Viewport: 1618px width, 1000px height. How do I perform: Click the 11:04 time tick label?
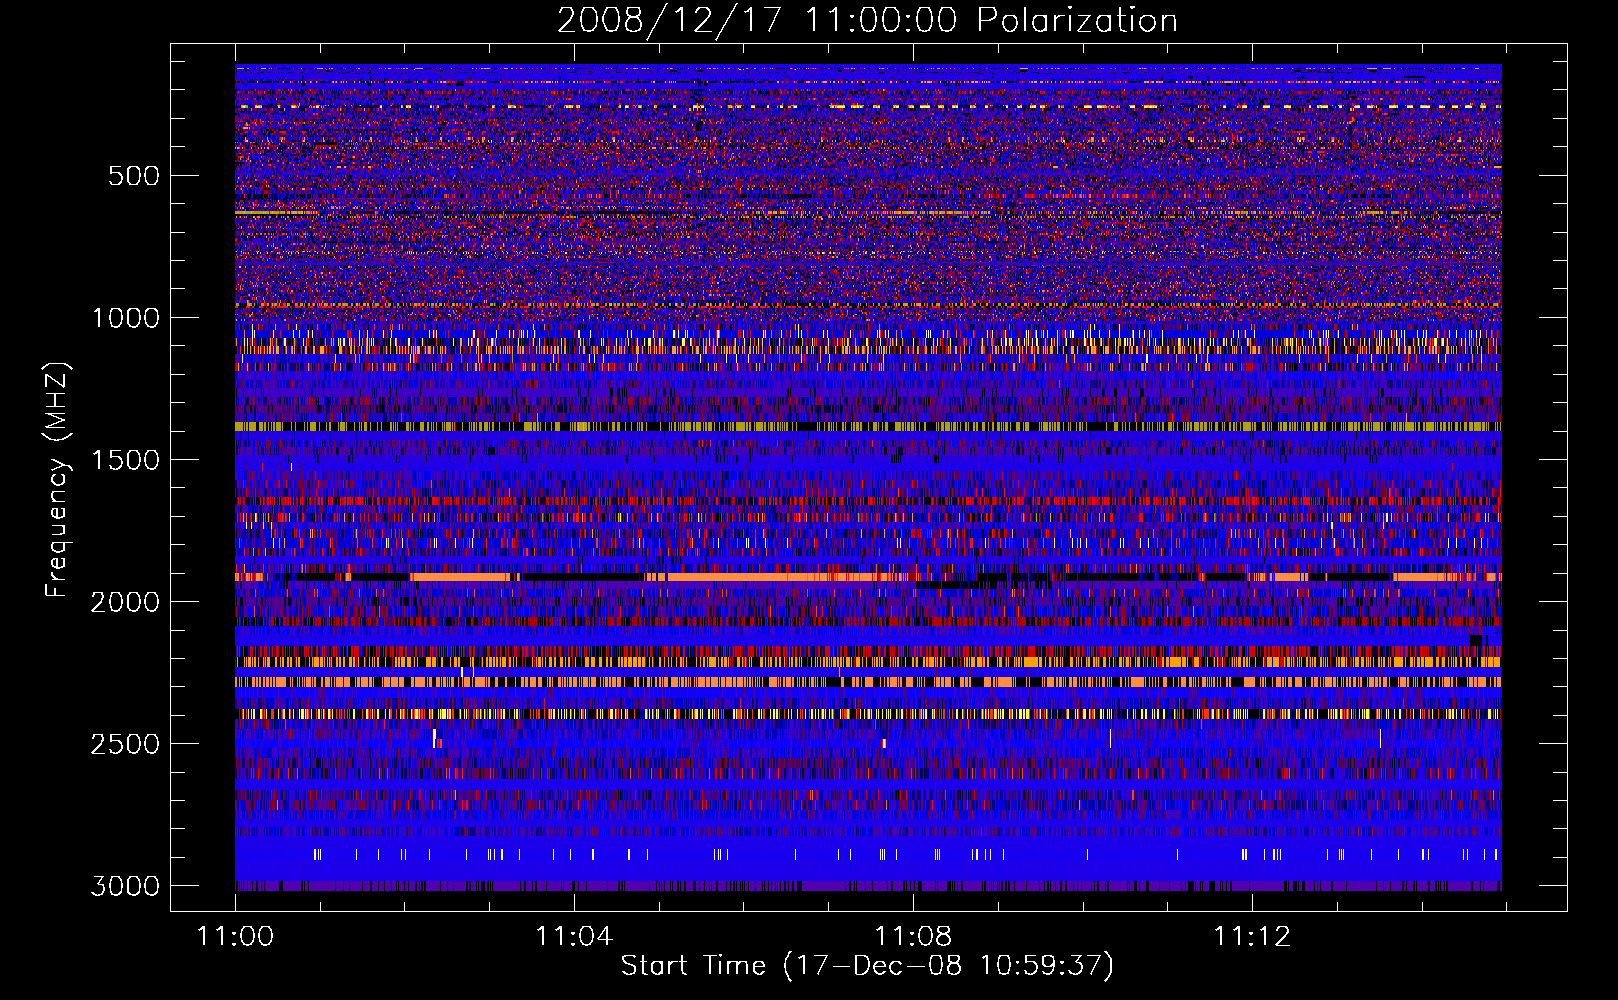(x=574, y=937)
